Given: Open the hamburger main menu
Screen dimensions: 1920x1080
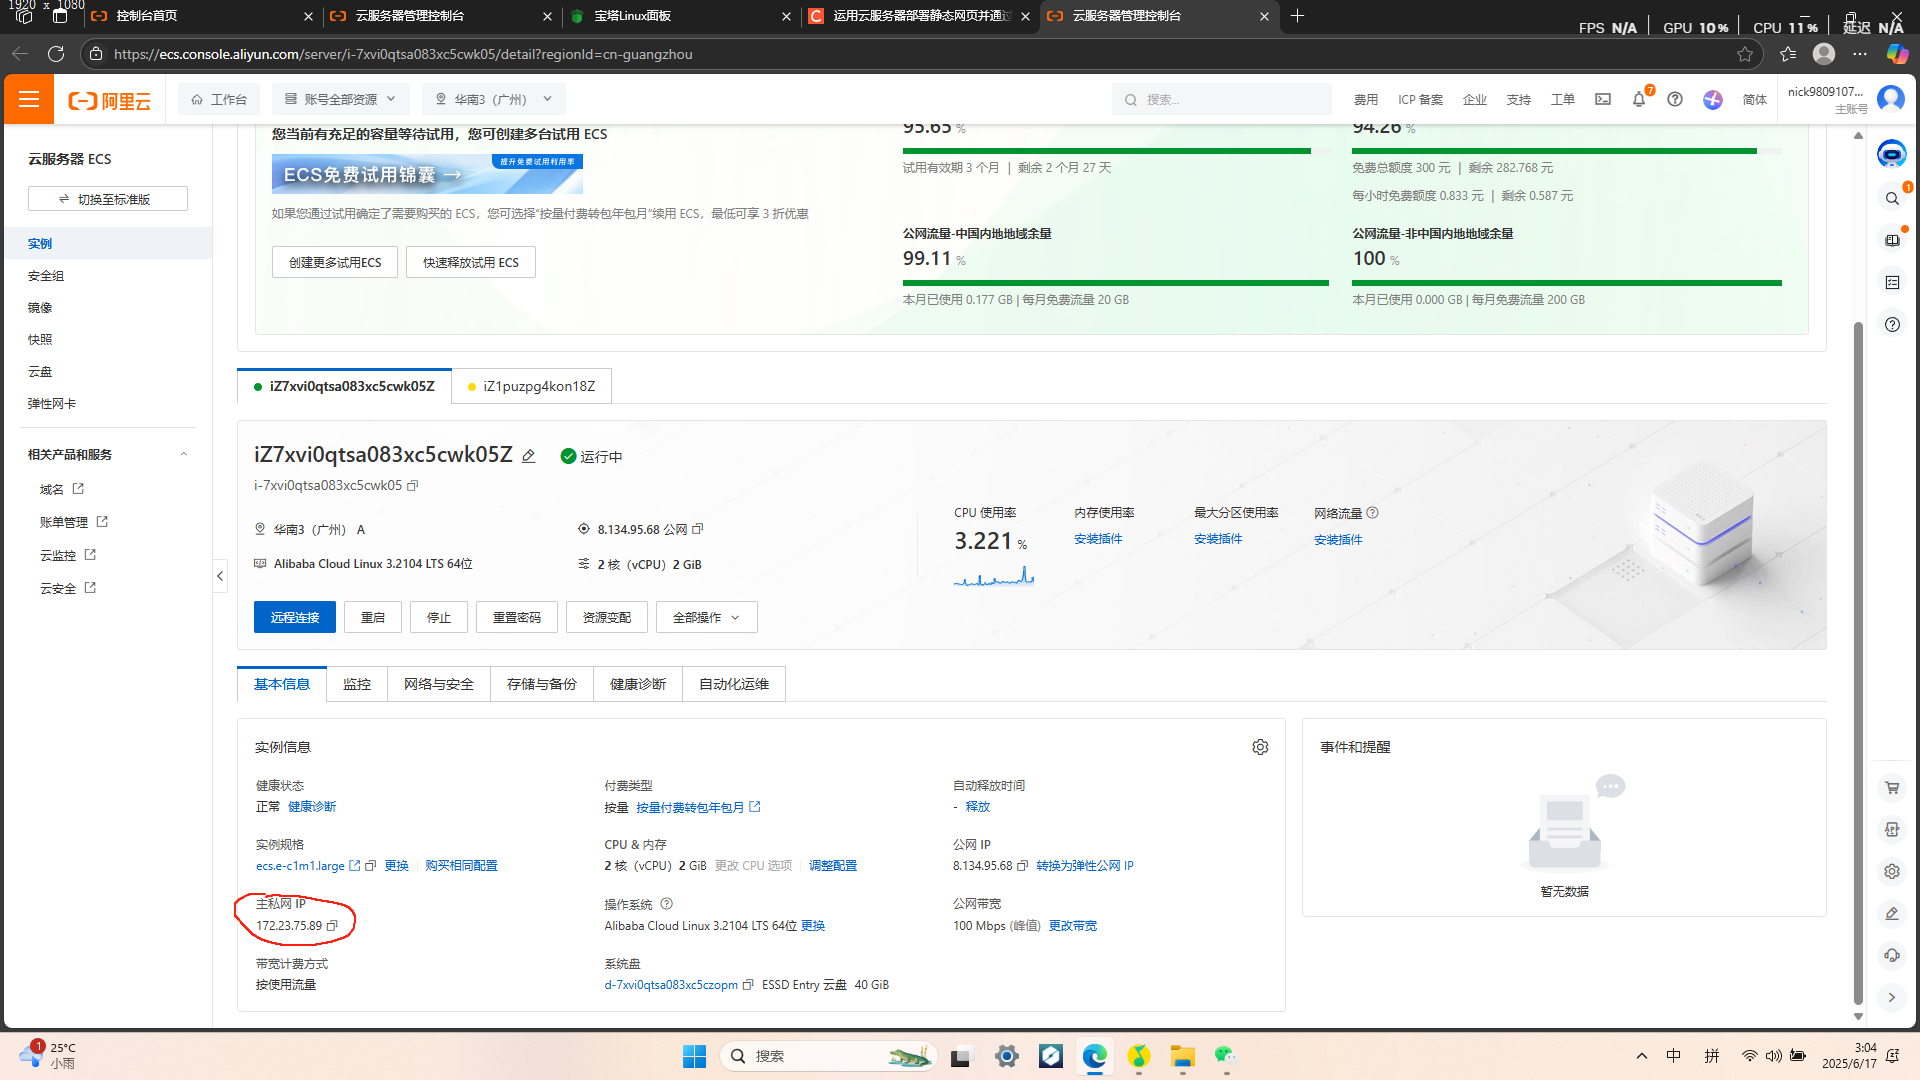Looking at the screenshot, I should pos(29,99).
